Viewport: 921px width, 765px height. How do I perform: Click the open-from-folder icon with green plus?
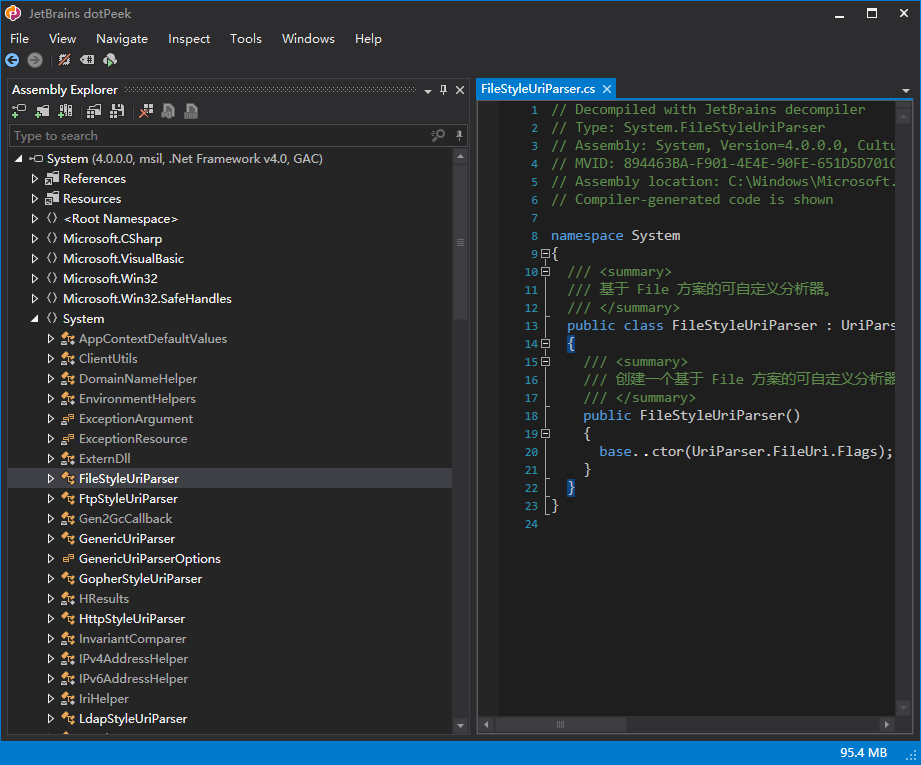42,110
